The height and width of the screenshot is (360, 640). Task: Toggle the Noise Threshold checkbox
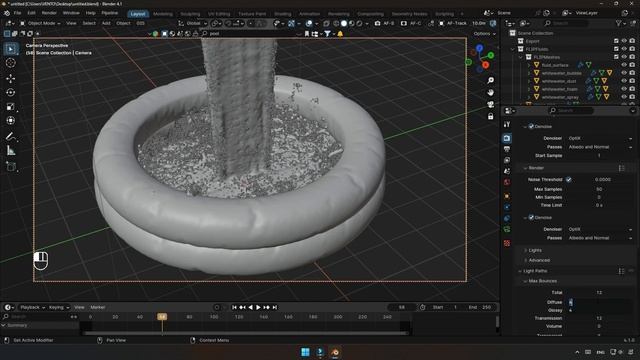(569, 180)
